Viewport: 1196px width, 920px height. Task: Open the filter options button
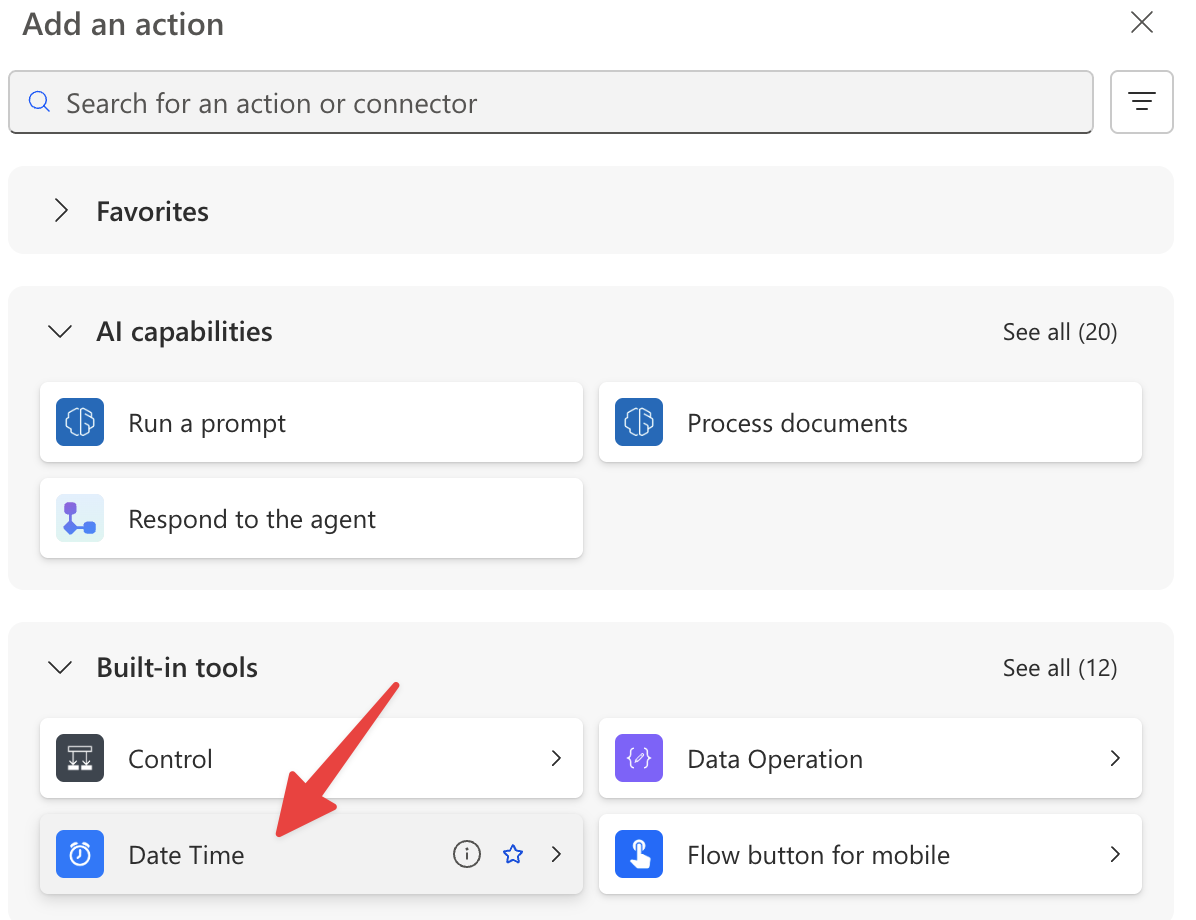[1142, 102]
